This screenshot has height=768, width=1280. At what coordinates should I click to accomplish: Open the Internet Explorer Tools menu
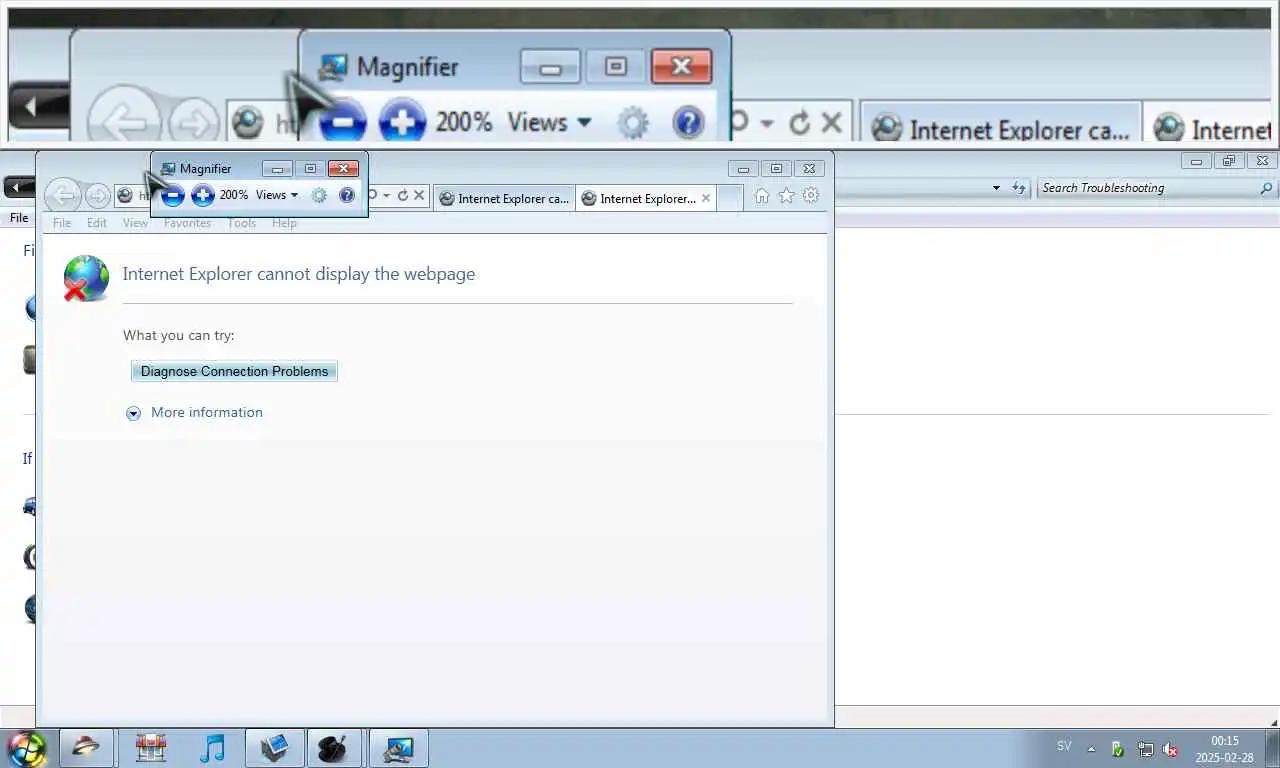(241, 223)
